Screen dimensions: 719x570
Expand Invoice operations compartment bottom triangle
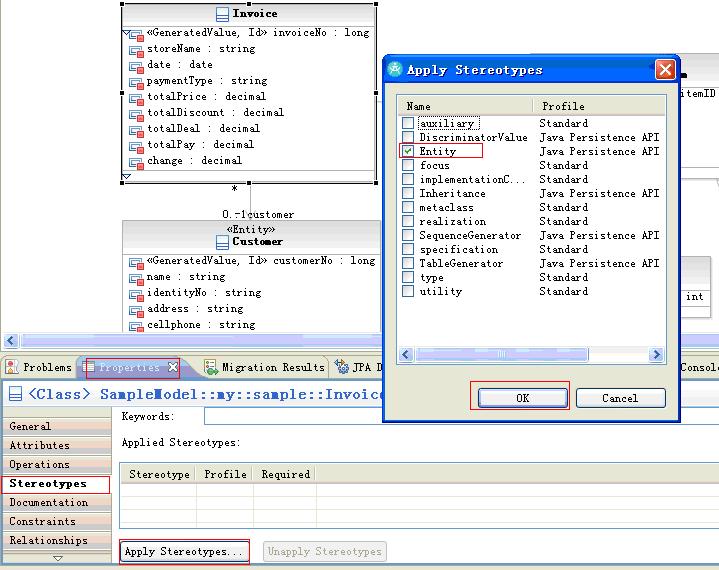[127, 177]
